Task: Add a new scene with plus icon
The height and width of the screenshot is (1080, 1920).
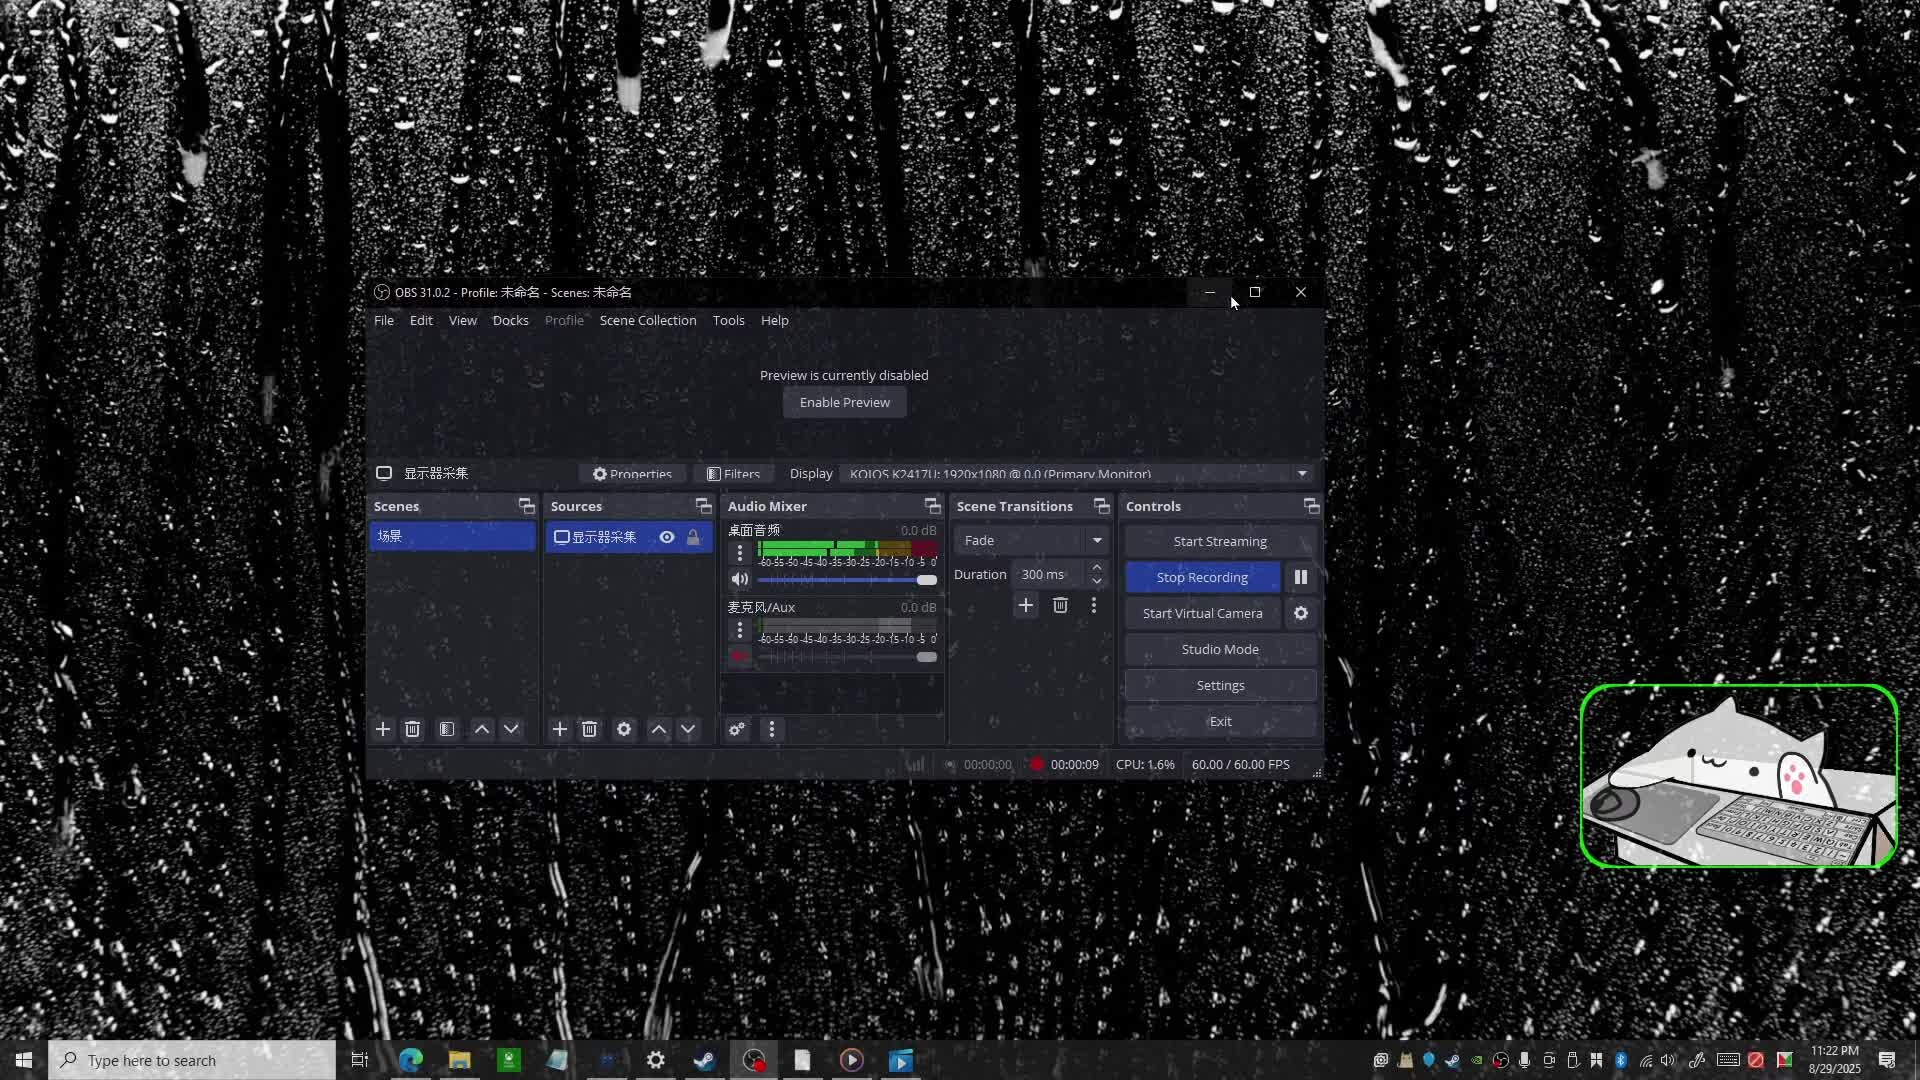Action: coord(382,729)
